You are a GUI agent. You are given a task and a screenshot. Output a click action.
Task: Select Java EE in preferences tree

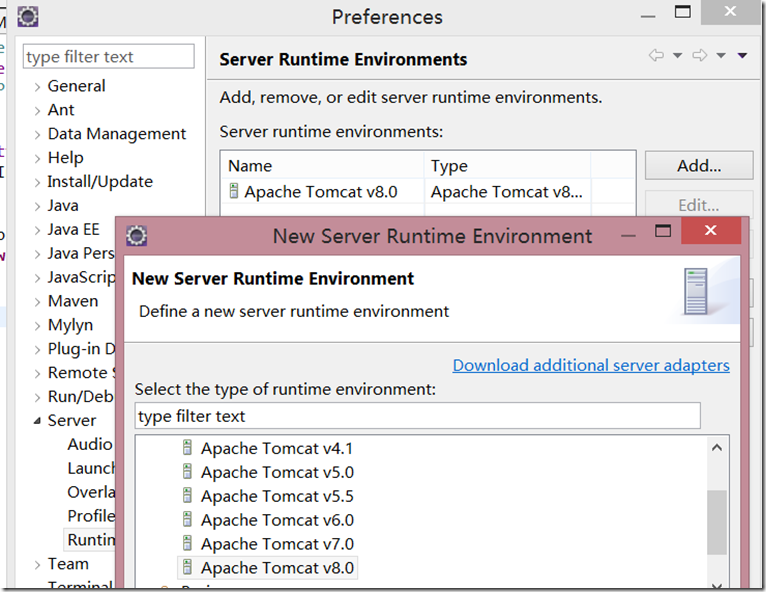(73, 230)
